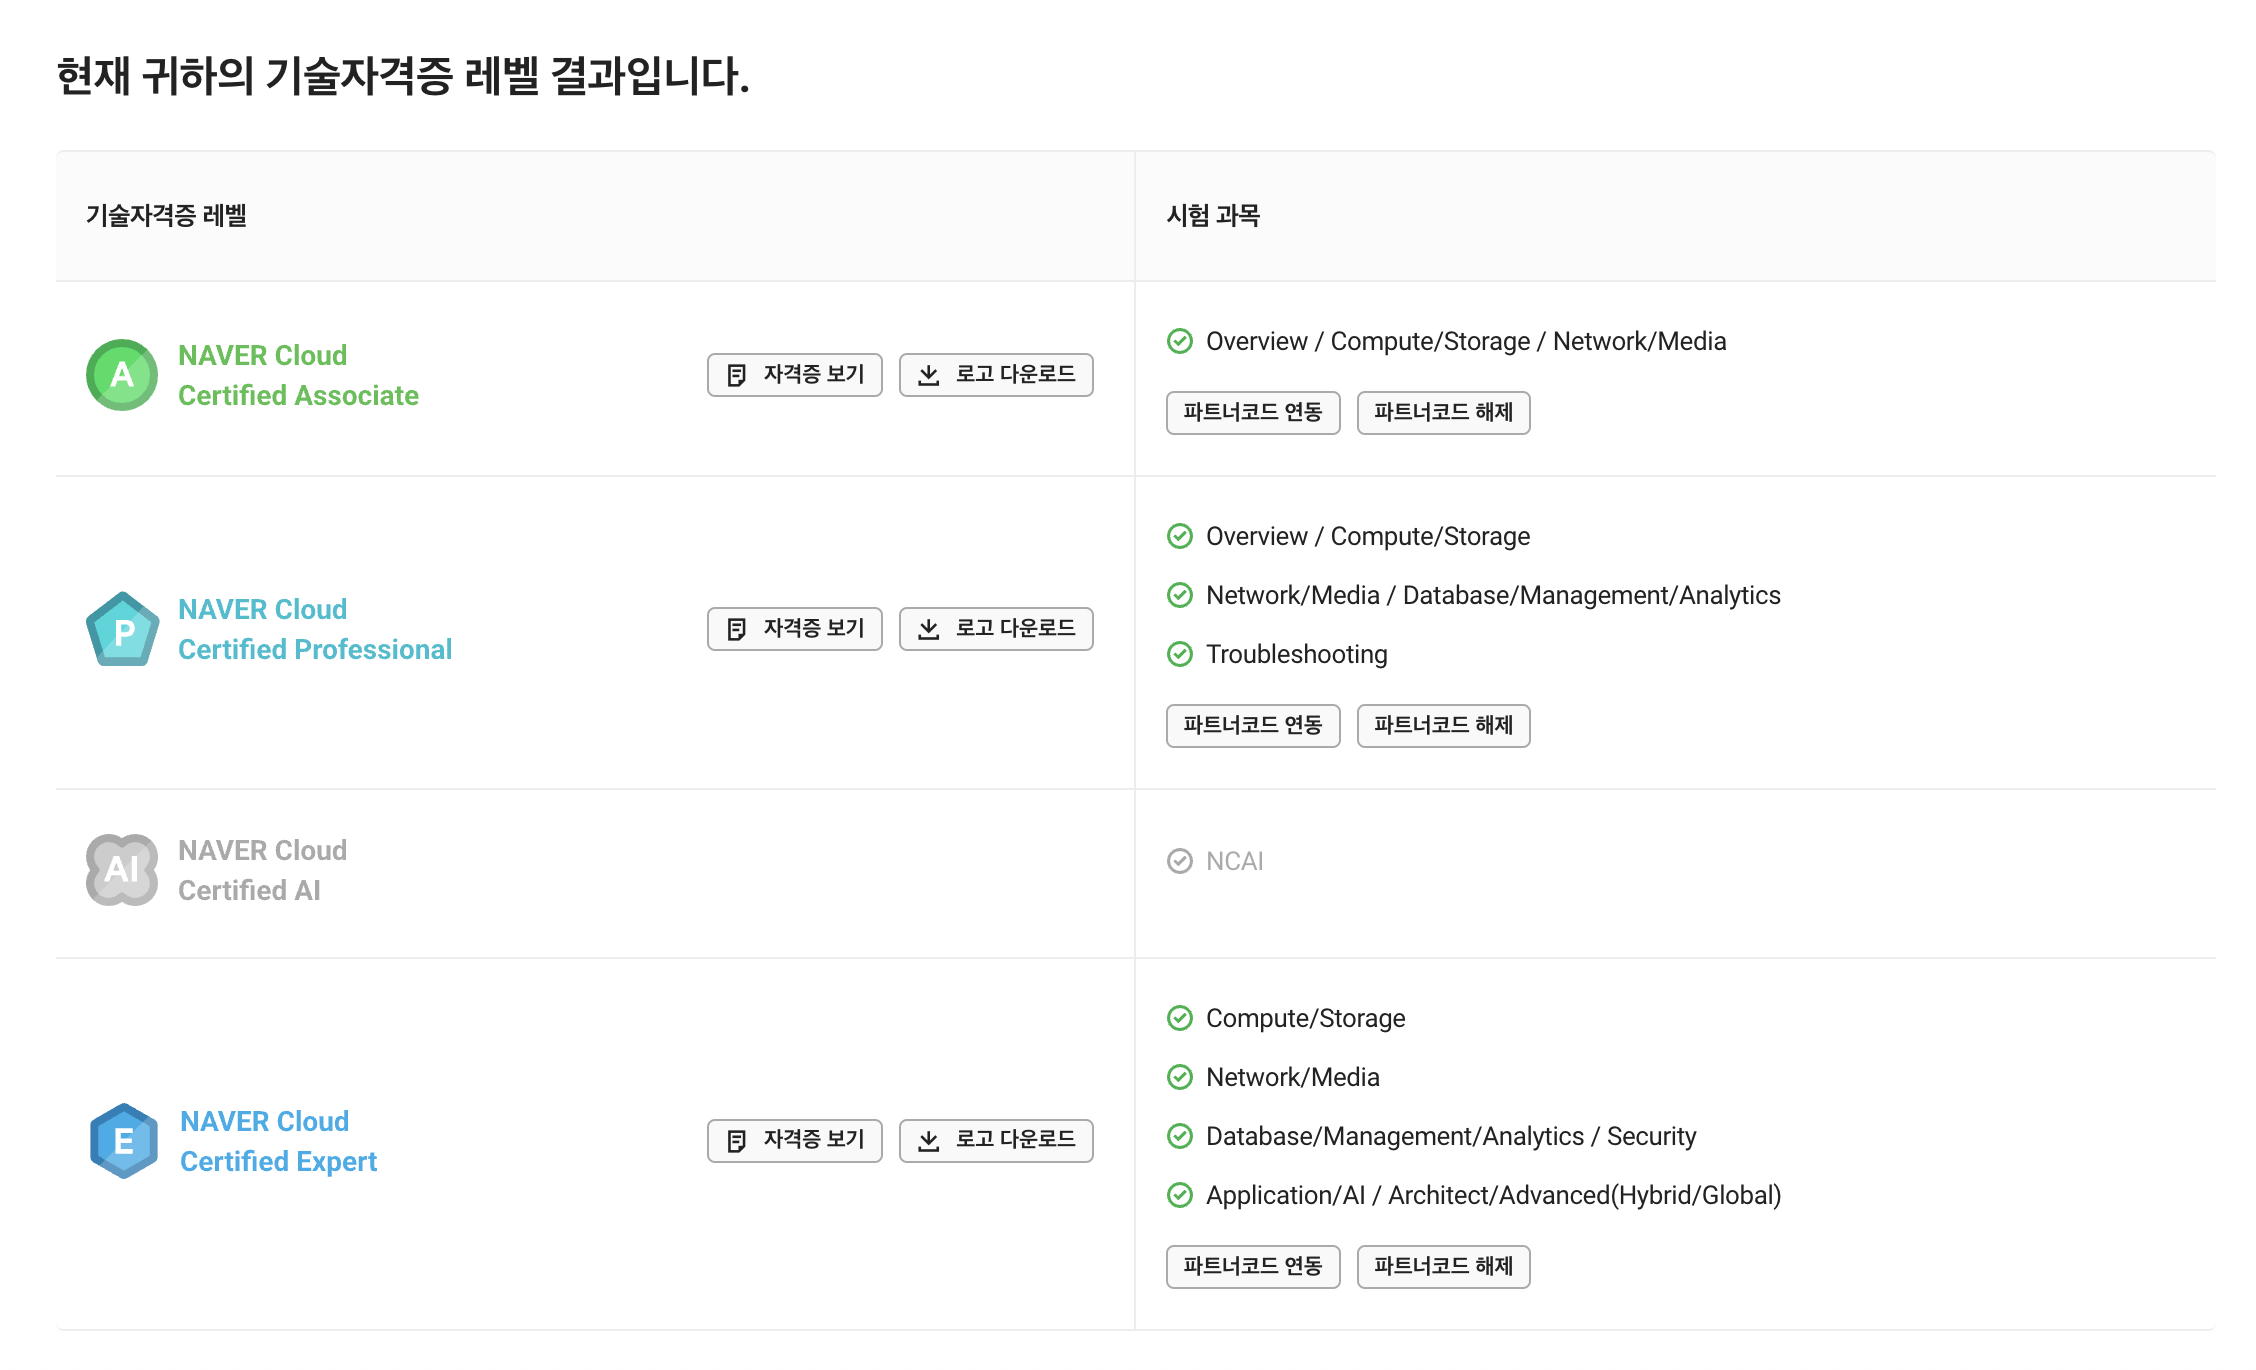The image size is (2256, 1370).
Task: Open the NAVER Cloud Certified Expert link
Action: [278, 1141]
